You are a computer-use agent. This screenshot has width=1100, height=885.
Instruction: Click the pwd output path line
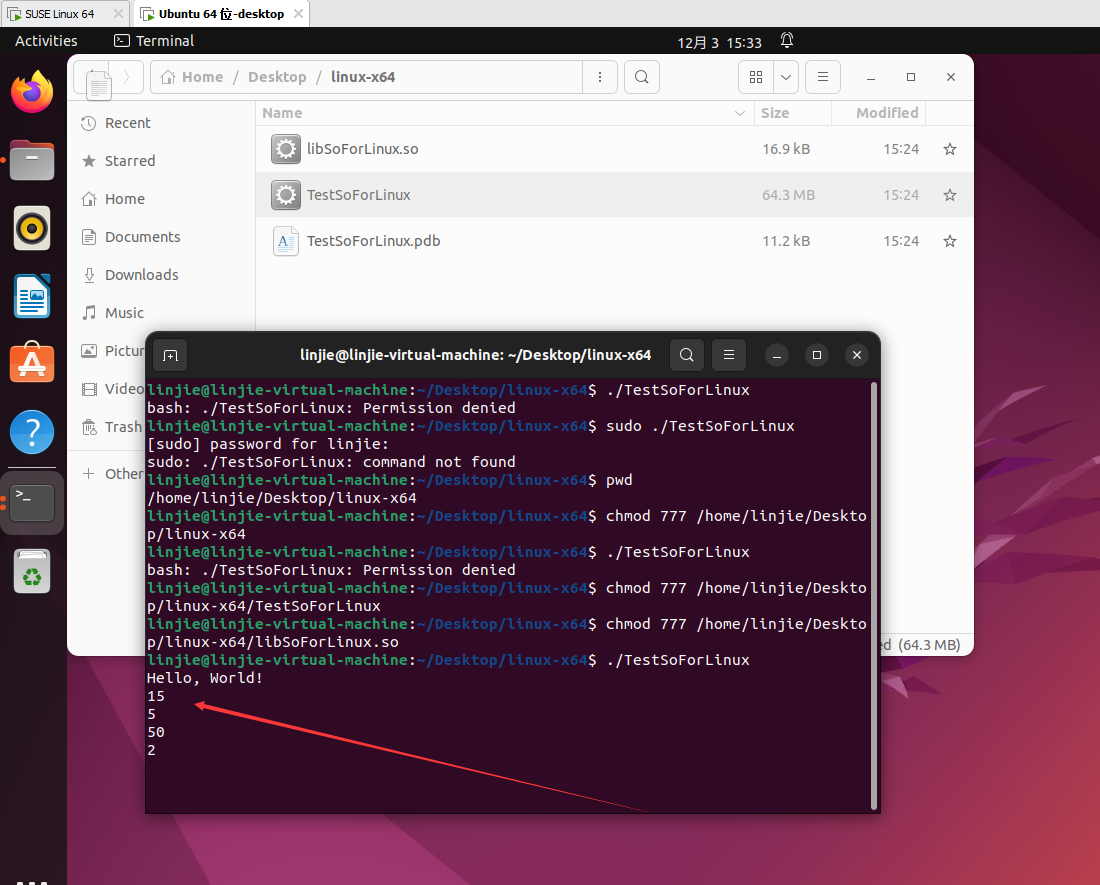(x=281, y=498)
